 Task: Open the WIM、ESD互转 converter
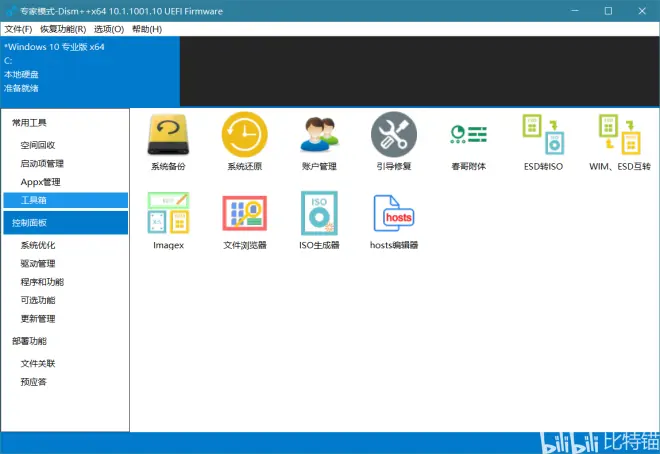click(619, 135)
